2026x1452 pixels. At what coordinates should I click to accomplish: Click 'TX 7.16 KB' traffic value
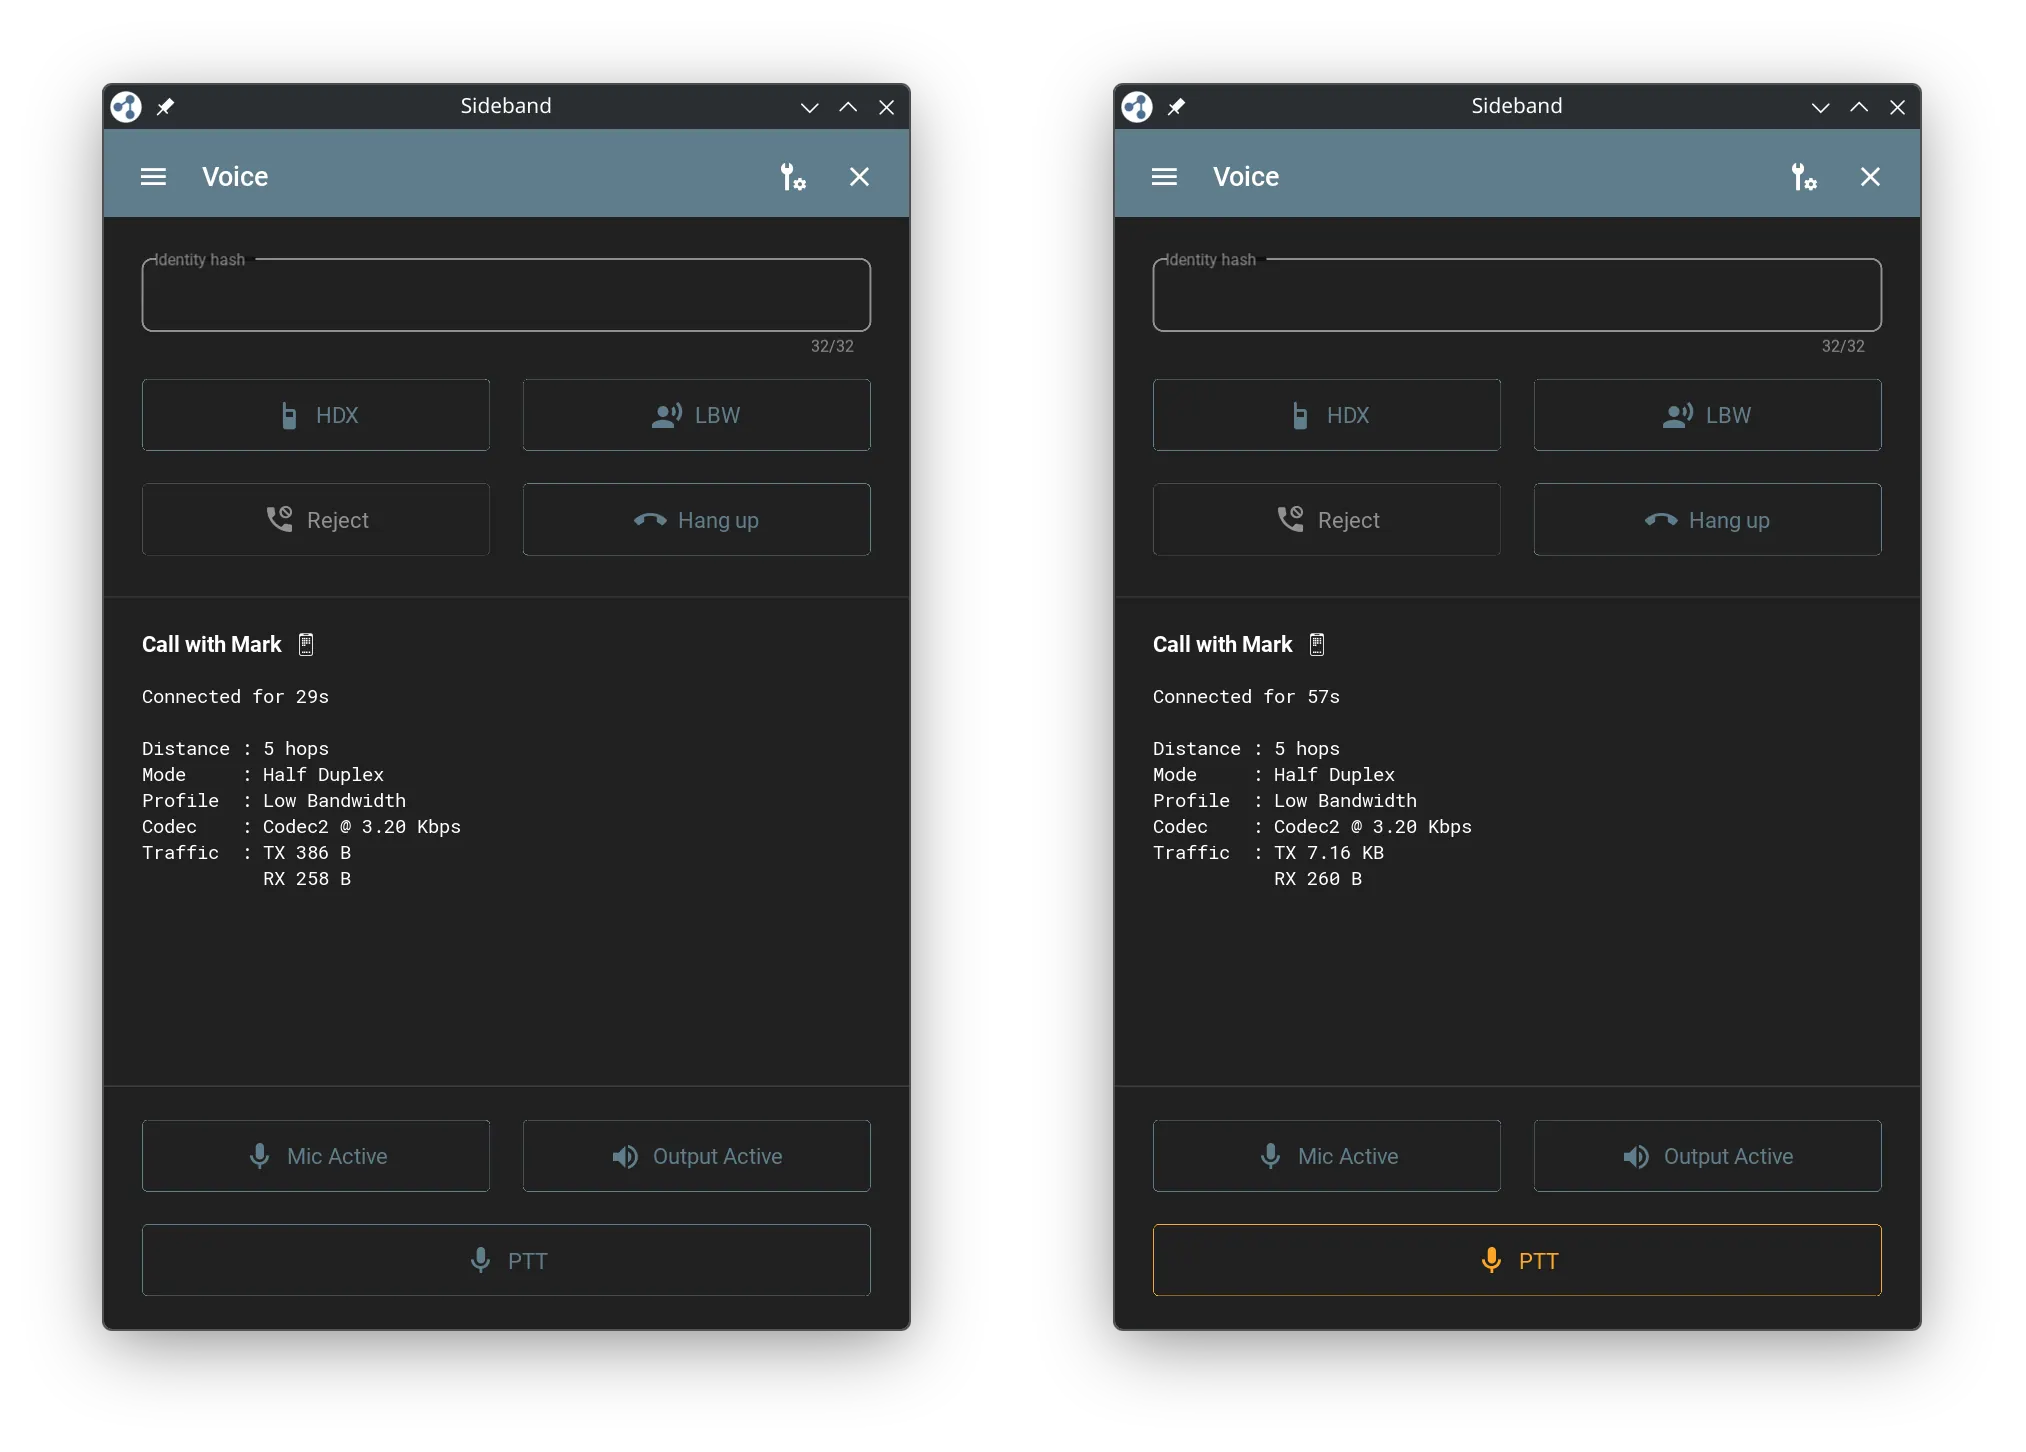(1329, 853)
